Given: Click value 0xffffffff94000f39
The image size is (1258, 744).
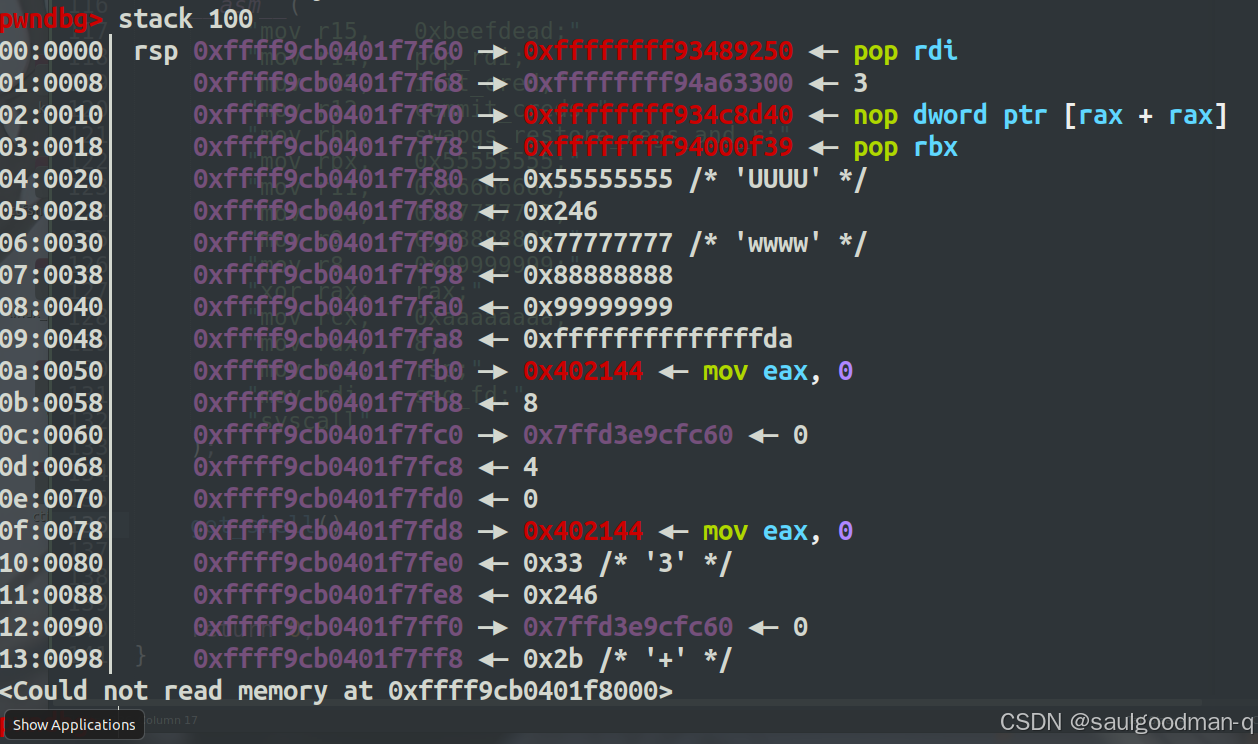Looking at the screenshot, I should [x=658, y=147].
